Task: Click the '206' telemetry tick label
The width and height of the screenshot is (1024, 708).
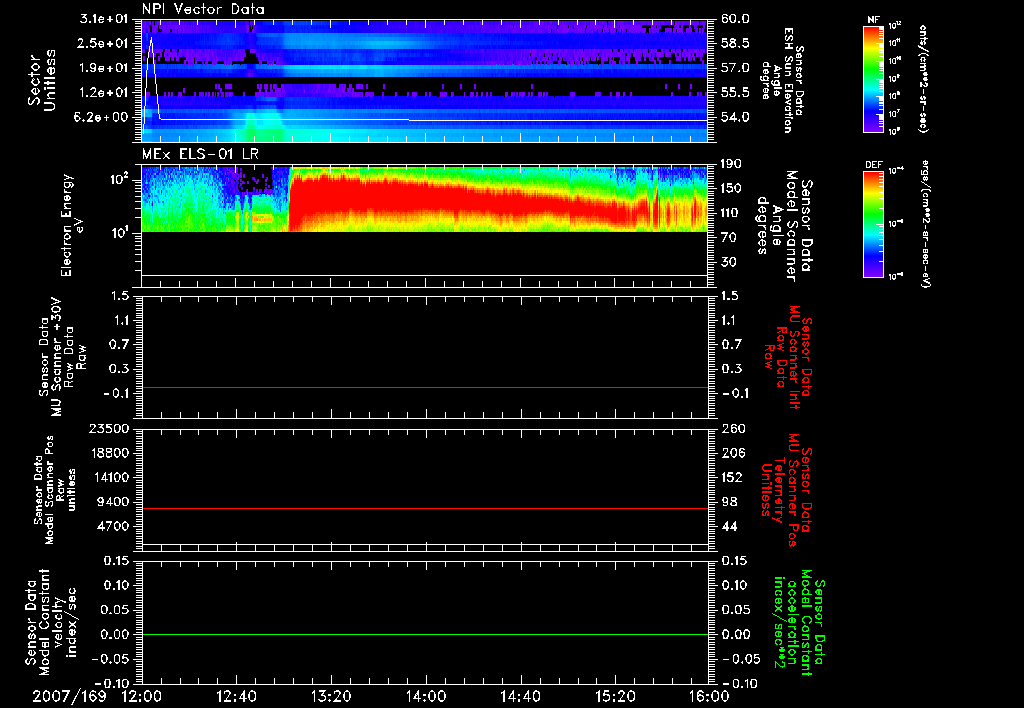Action: click(731, 453)
